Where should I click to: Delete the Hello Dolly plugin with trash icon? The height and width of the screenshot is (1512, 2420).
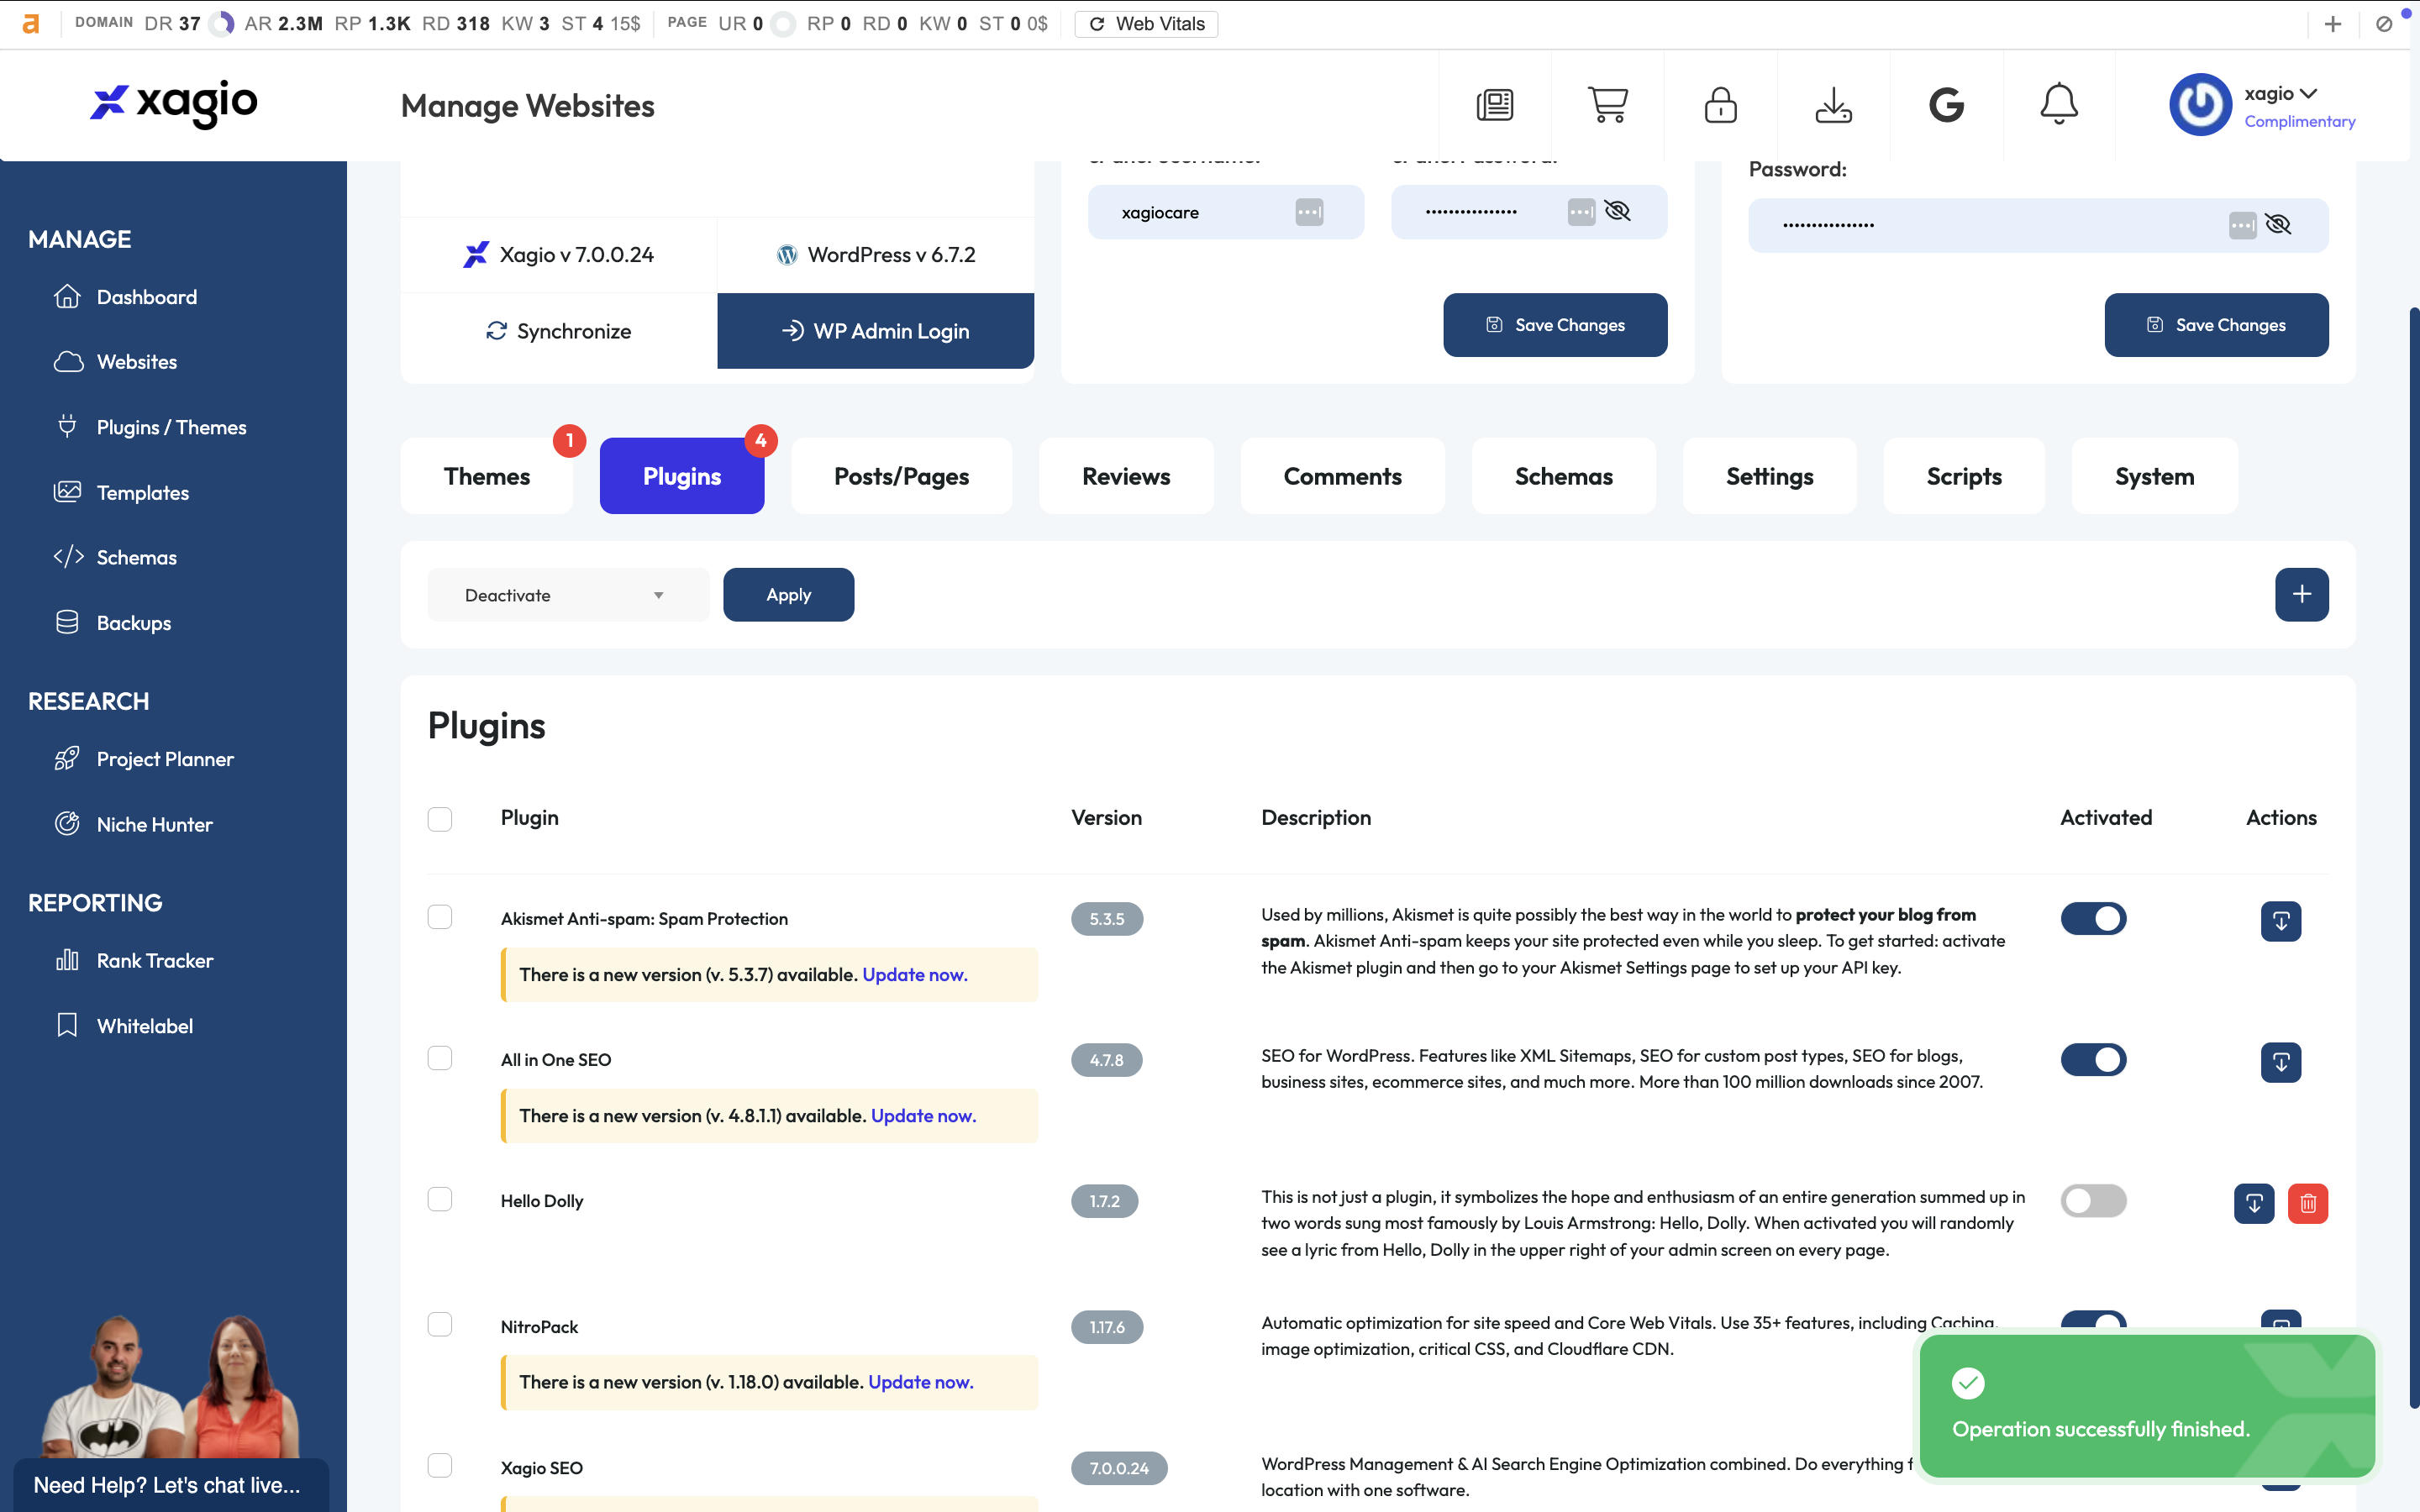2308,1203
